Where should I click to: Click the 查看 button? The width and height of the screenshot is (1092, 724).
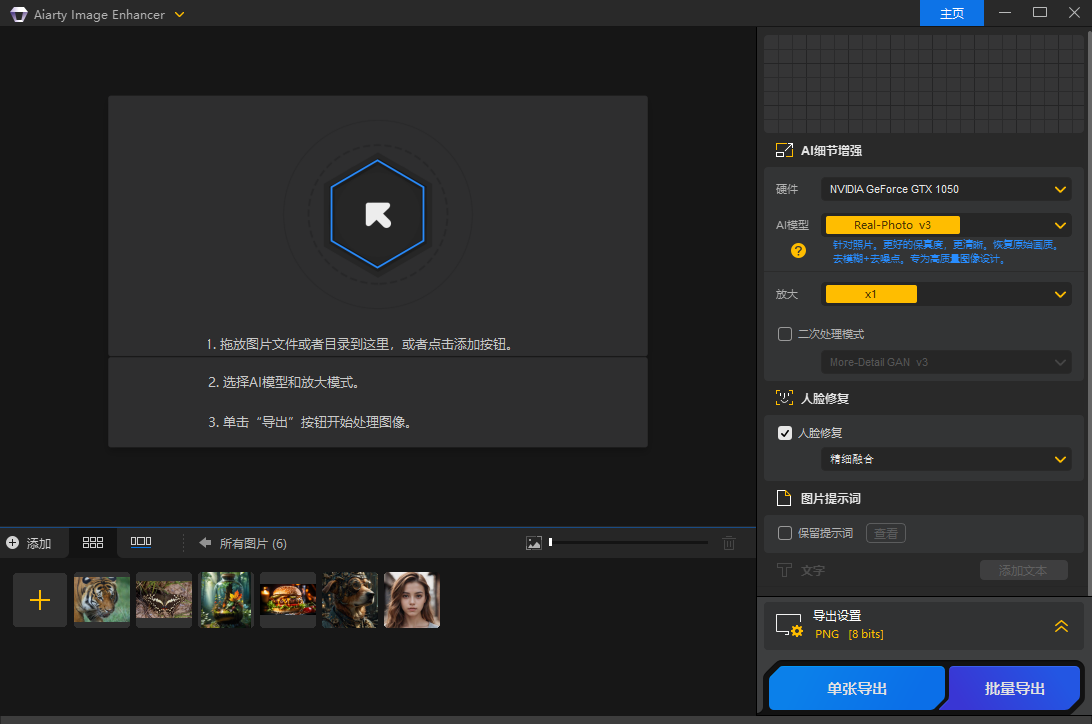(x=886, y=533)
